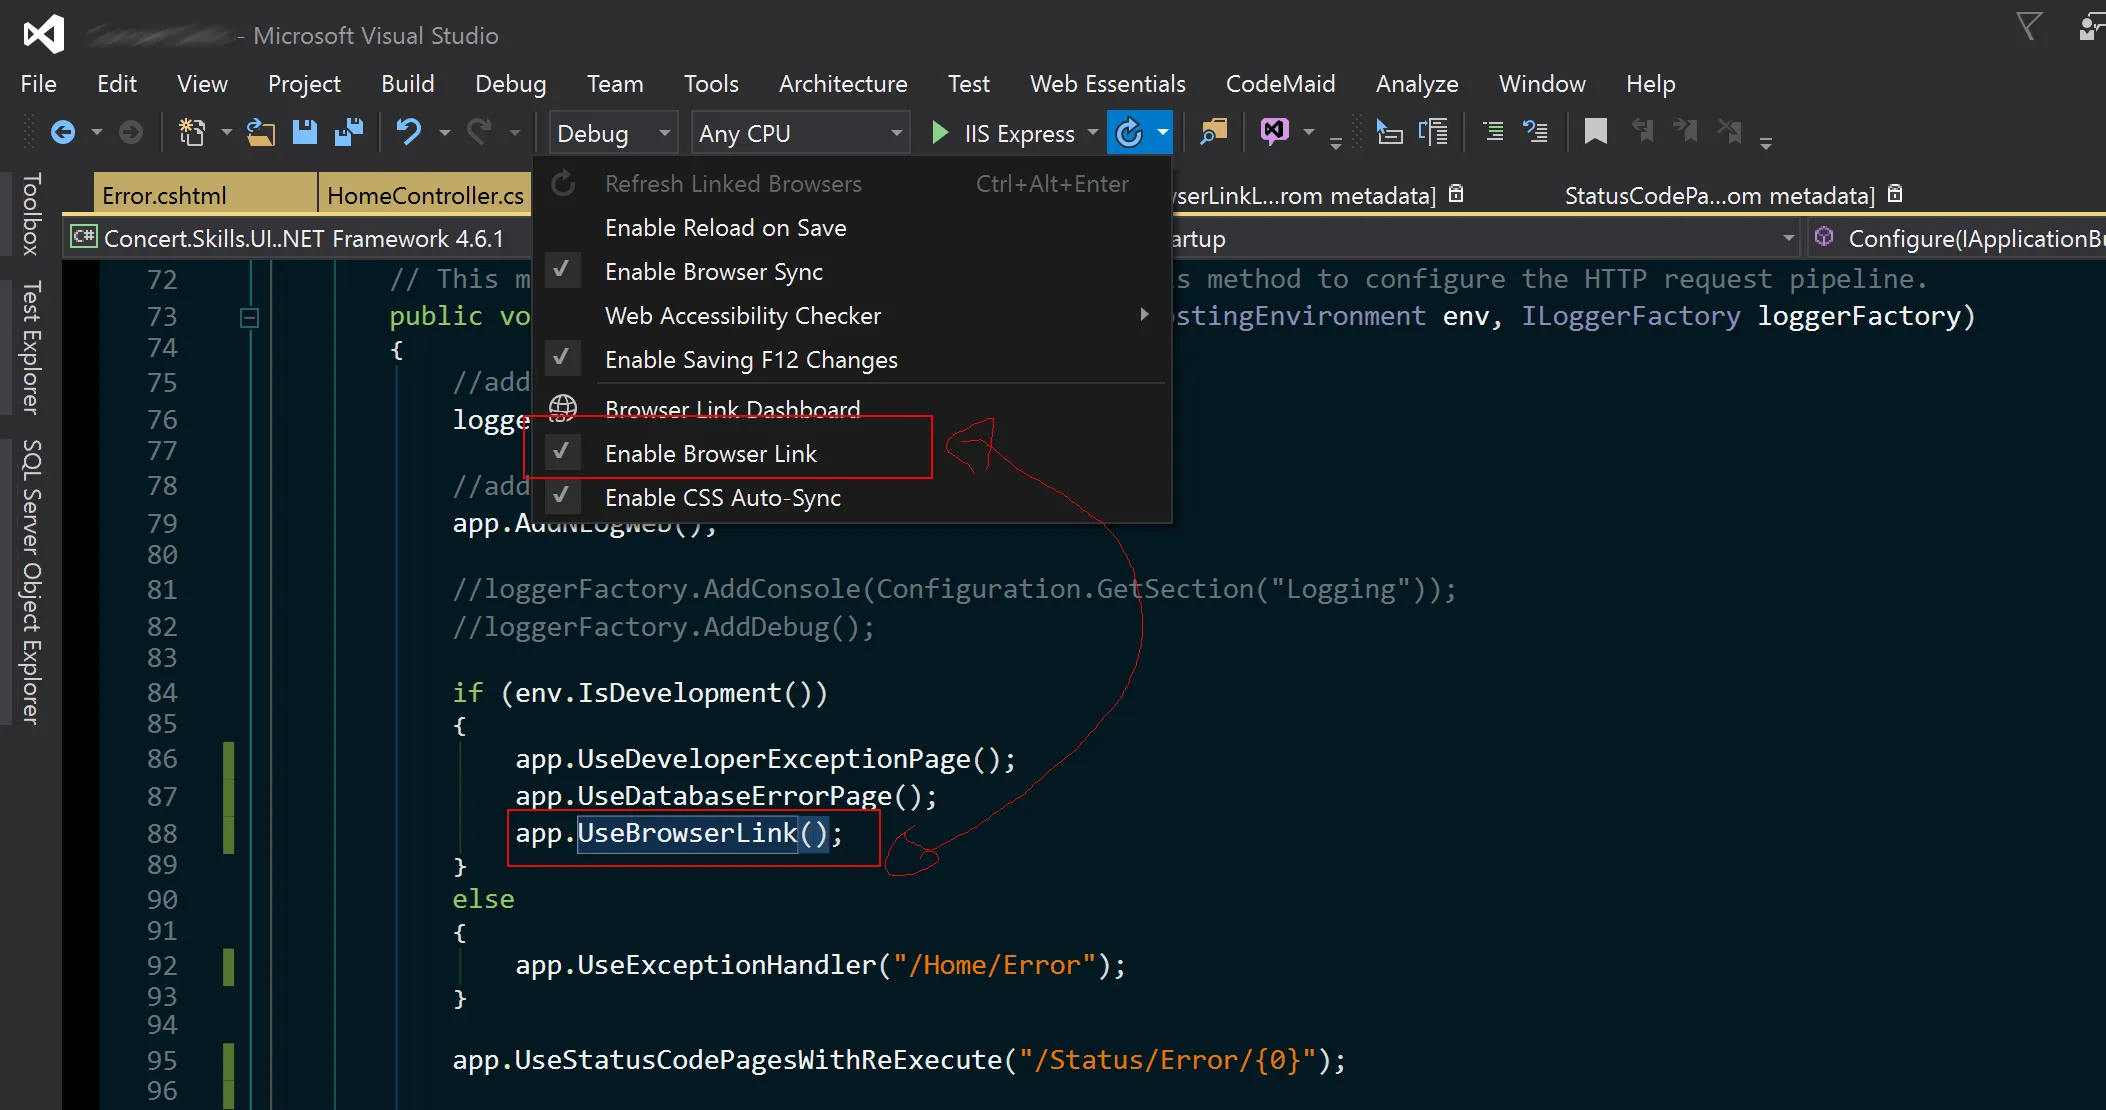Click the Open File folder icon
The image size is (2106, 1110).
pyautogui.click(x=261, y=132)
